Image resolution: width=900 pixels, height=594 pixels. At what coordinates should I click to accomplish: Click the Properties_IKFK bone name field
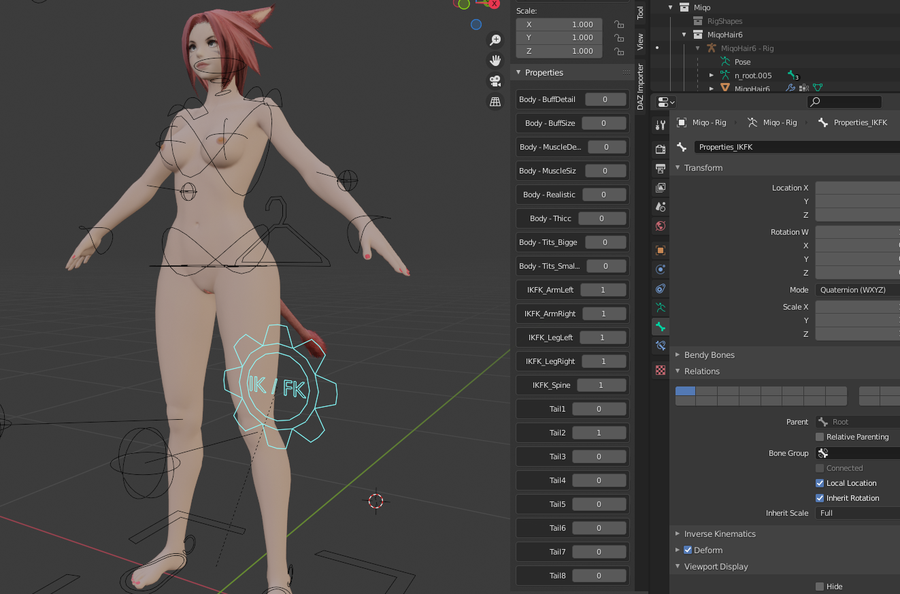797,147
